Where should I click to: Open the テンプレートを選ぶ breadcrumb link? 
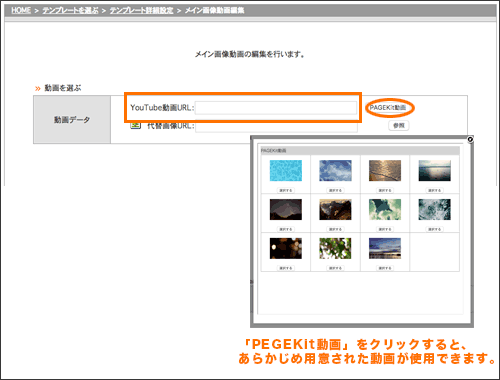[x=70, y=10]
